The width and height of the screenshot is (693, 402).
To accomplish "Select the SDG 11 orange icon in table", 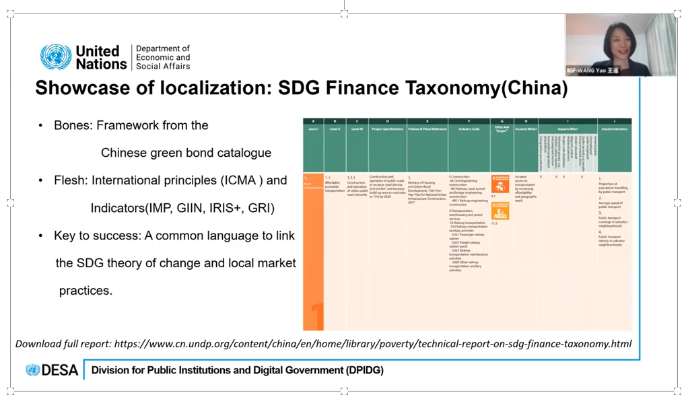I will (x=500, y=211).
